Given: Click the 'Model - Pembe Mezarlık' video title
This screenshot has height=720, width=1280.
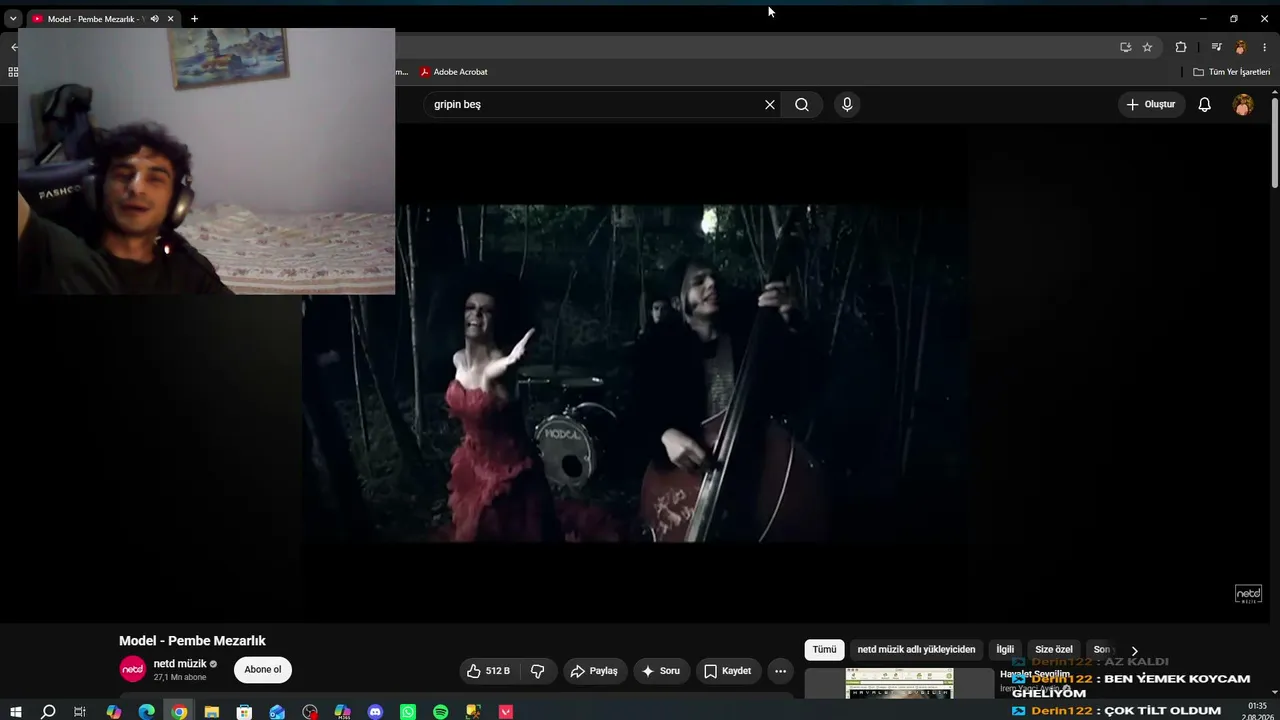Looking at the screenshot, I should pyautogui.click(x=192, y=641).
